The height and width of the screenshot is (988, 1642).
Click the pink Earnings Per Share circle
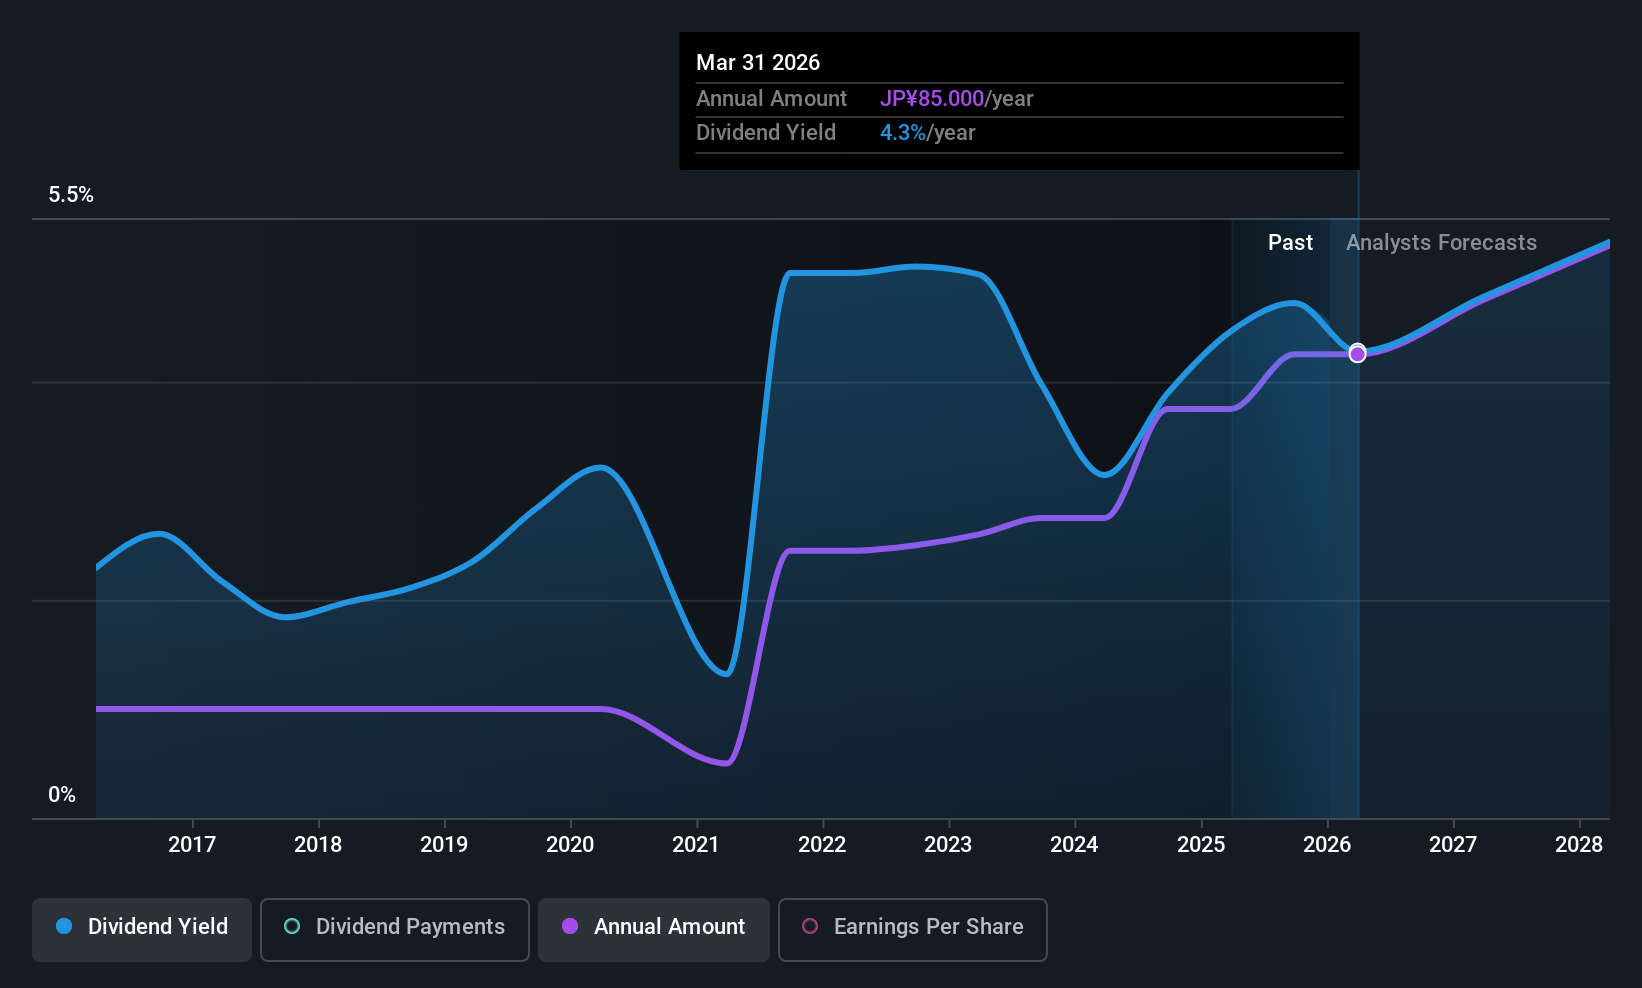[x=810, y=926]
